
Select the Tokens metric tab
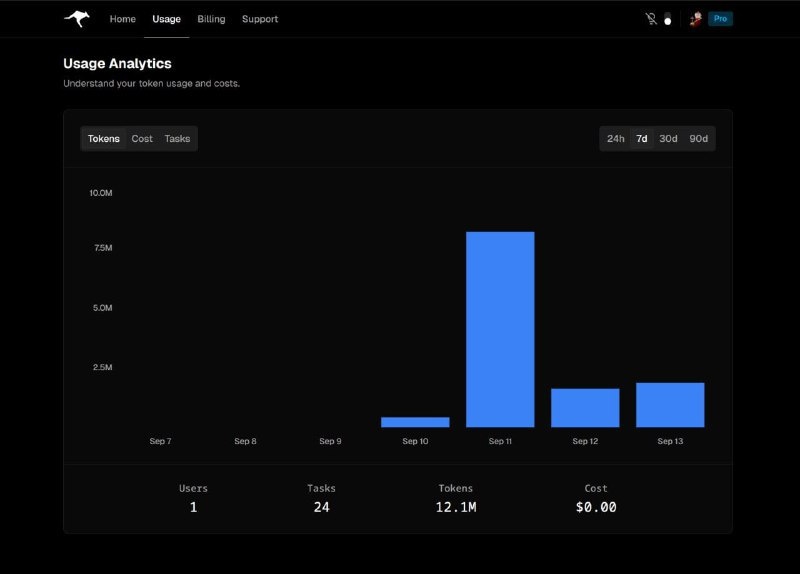(x=104, y=139)
